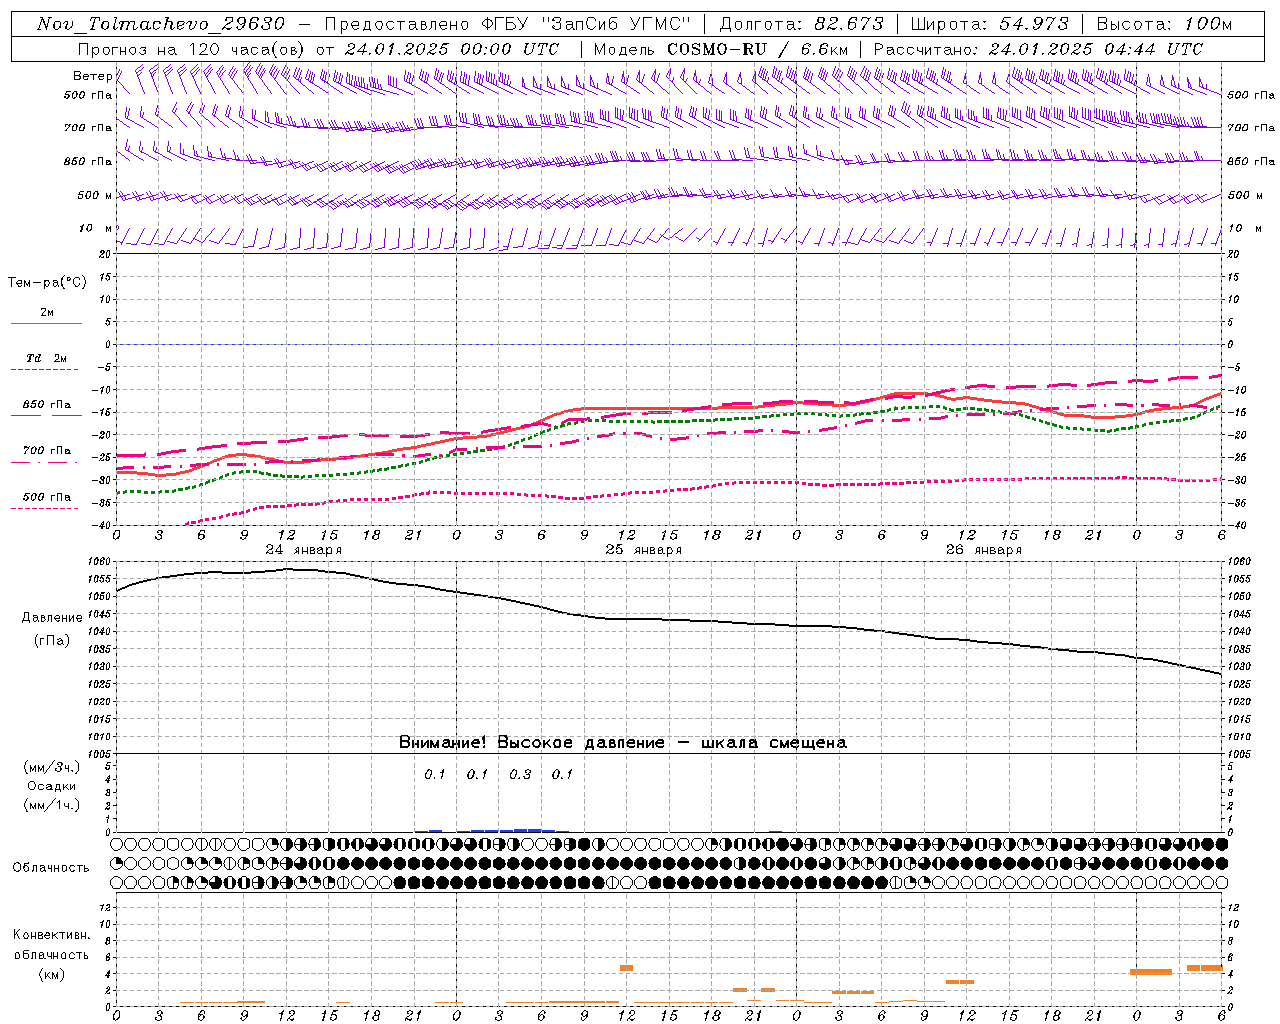Click the '0.3' precipitation amount value
Image resolution: width=1280 pixels, height=1024 pixels.
point(520,774)
